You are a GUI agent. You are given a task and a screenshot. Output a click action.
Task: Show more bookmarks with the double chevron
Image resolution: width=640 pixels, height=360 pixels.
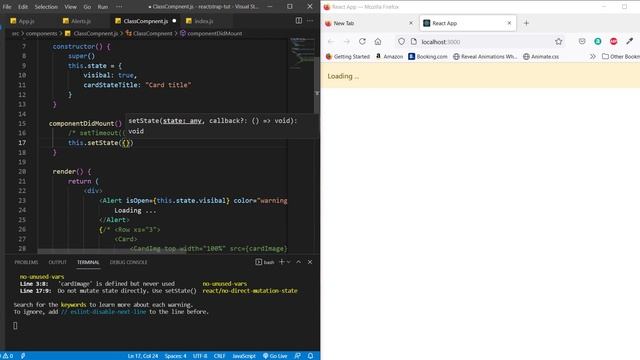tap(593, 57)
